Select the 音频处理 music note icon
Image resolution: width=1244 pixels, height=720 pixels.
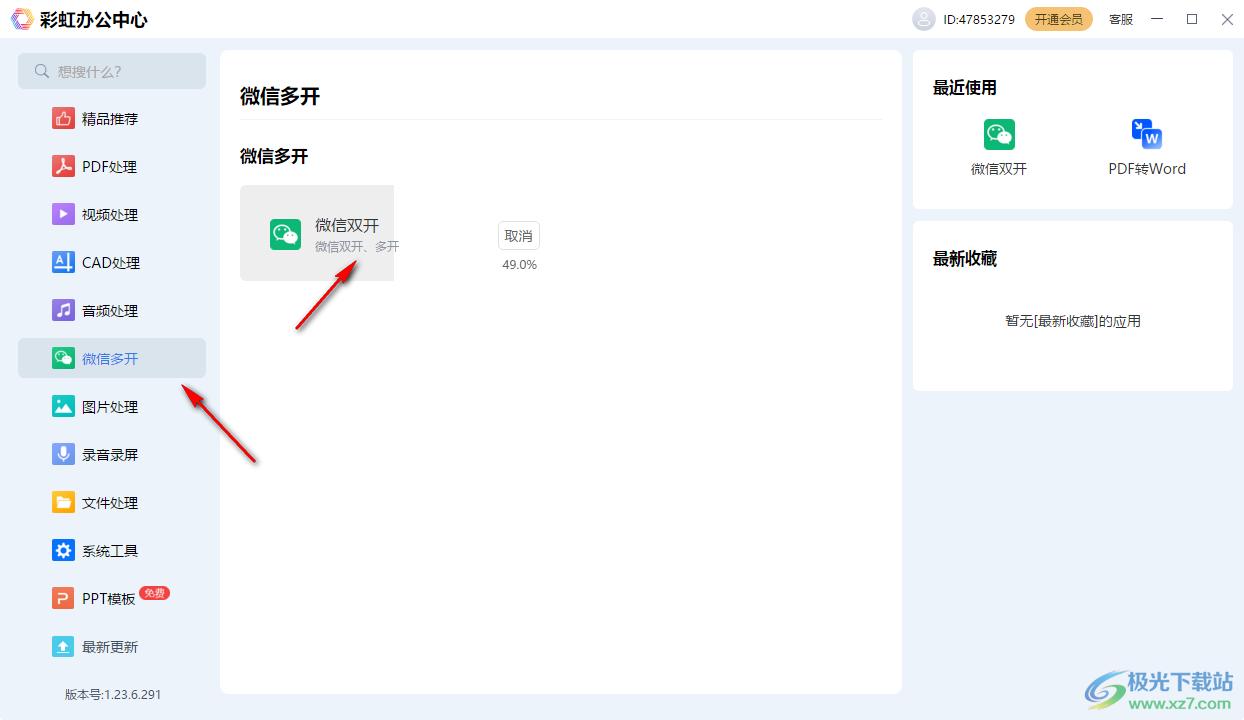click(63, 311)
